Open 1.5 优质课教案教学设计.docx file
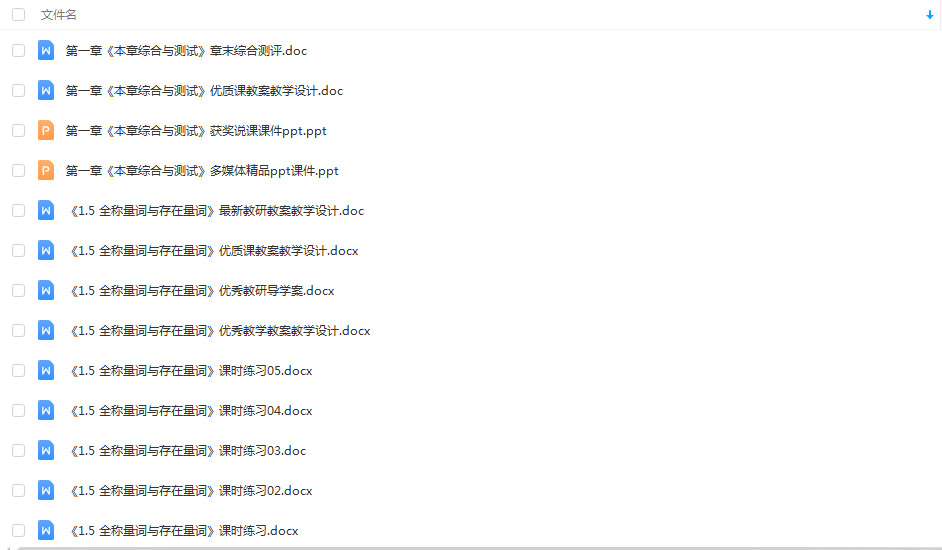Image resolution: width=942 pixels, height=550 pixels. click(x=214, y=251)
